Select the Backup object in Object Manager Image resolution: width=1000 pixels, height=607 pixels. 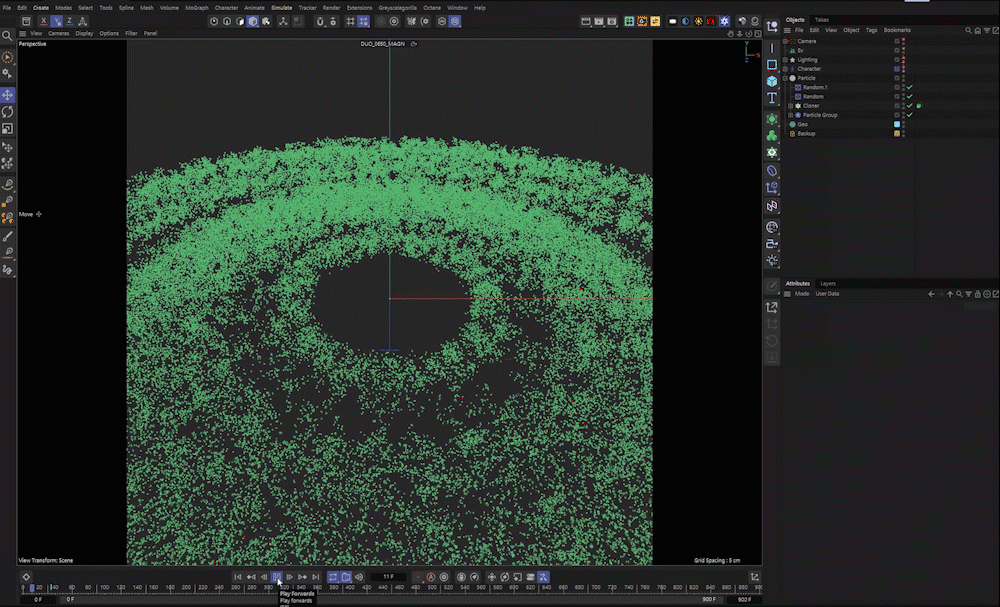click(806, 133)
